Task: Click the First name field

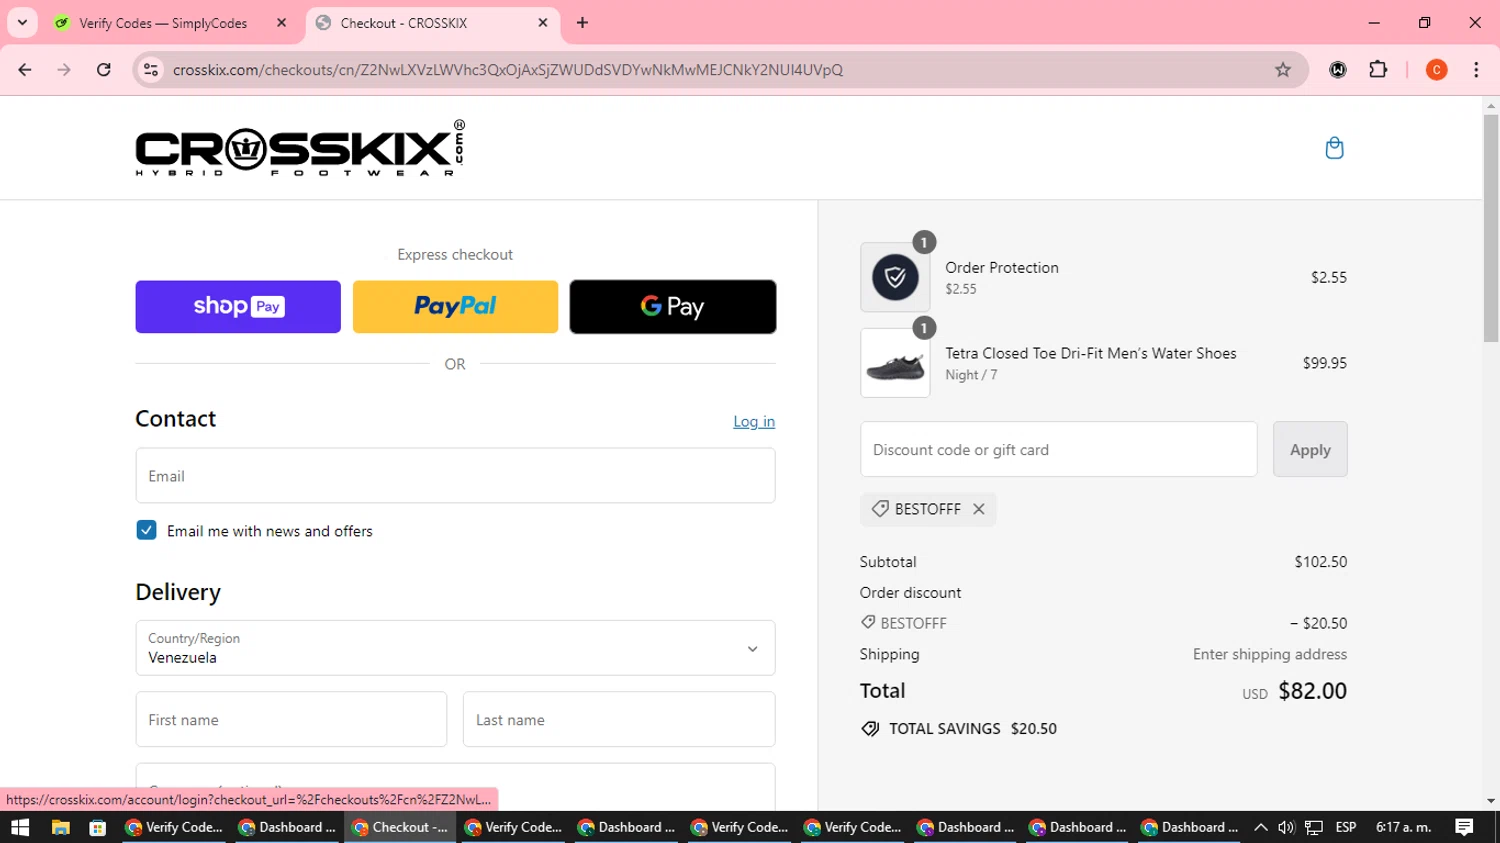Action: (291, 719)
